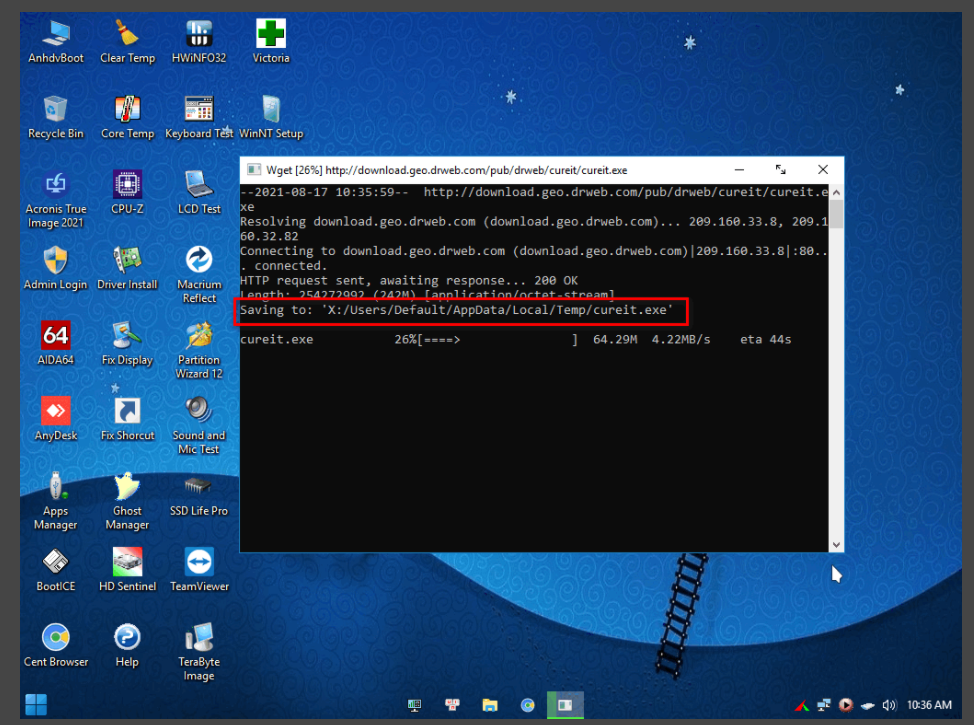Open Fix Display shortcut
The width and height of the screenshot is (974, 725).
[x=127, y=343]
